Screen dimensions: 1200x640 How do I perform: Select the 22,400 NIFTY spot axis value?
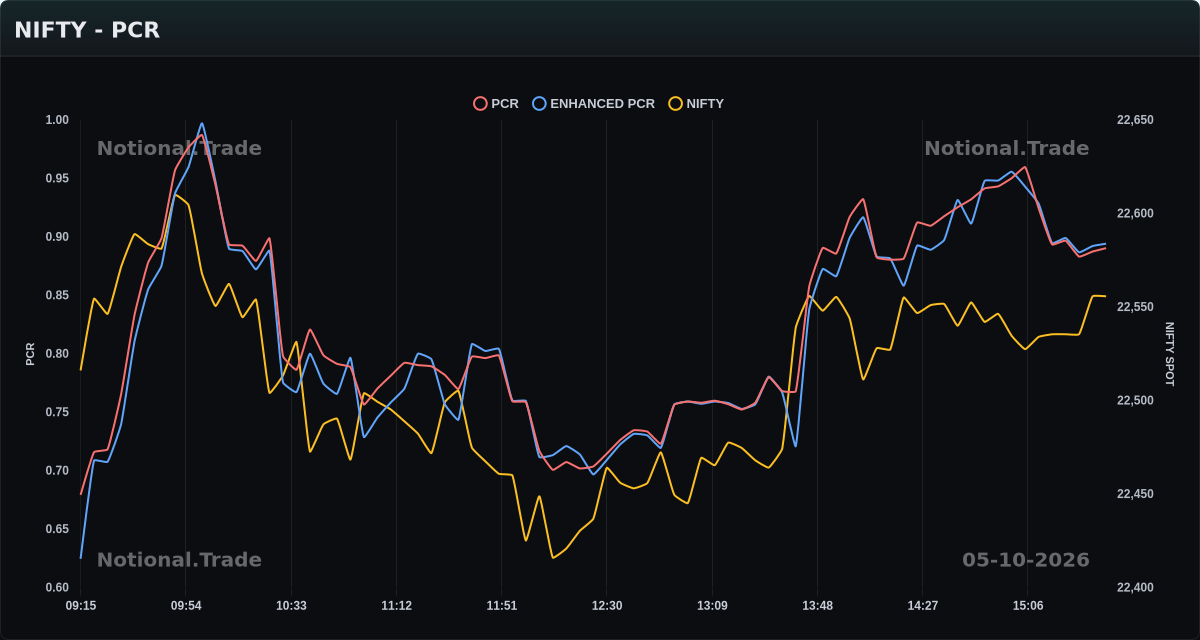[1135, 588]
